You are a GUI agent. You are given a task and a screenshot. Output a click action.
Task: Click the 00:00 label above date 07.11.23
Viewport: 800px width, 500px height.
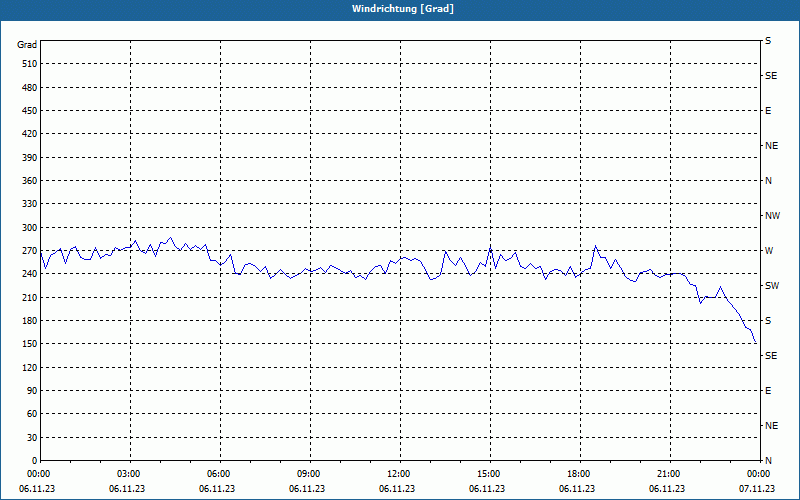[759, 474]
